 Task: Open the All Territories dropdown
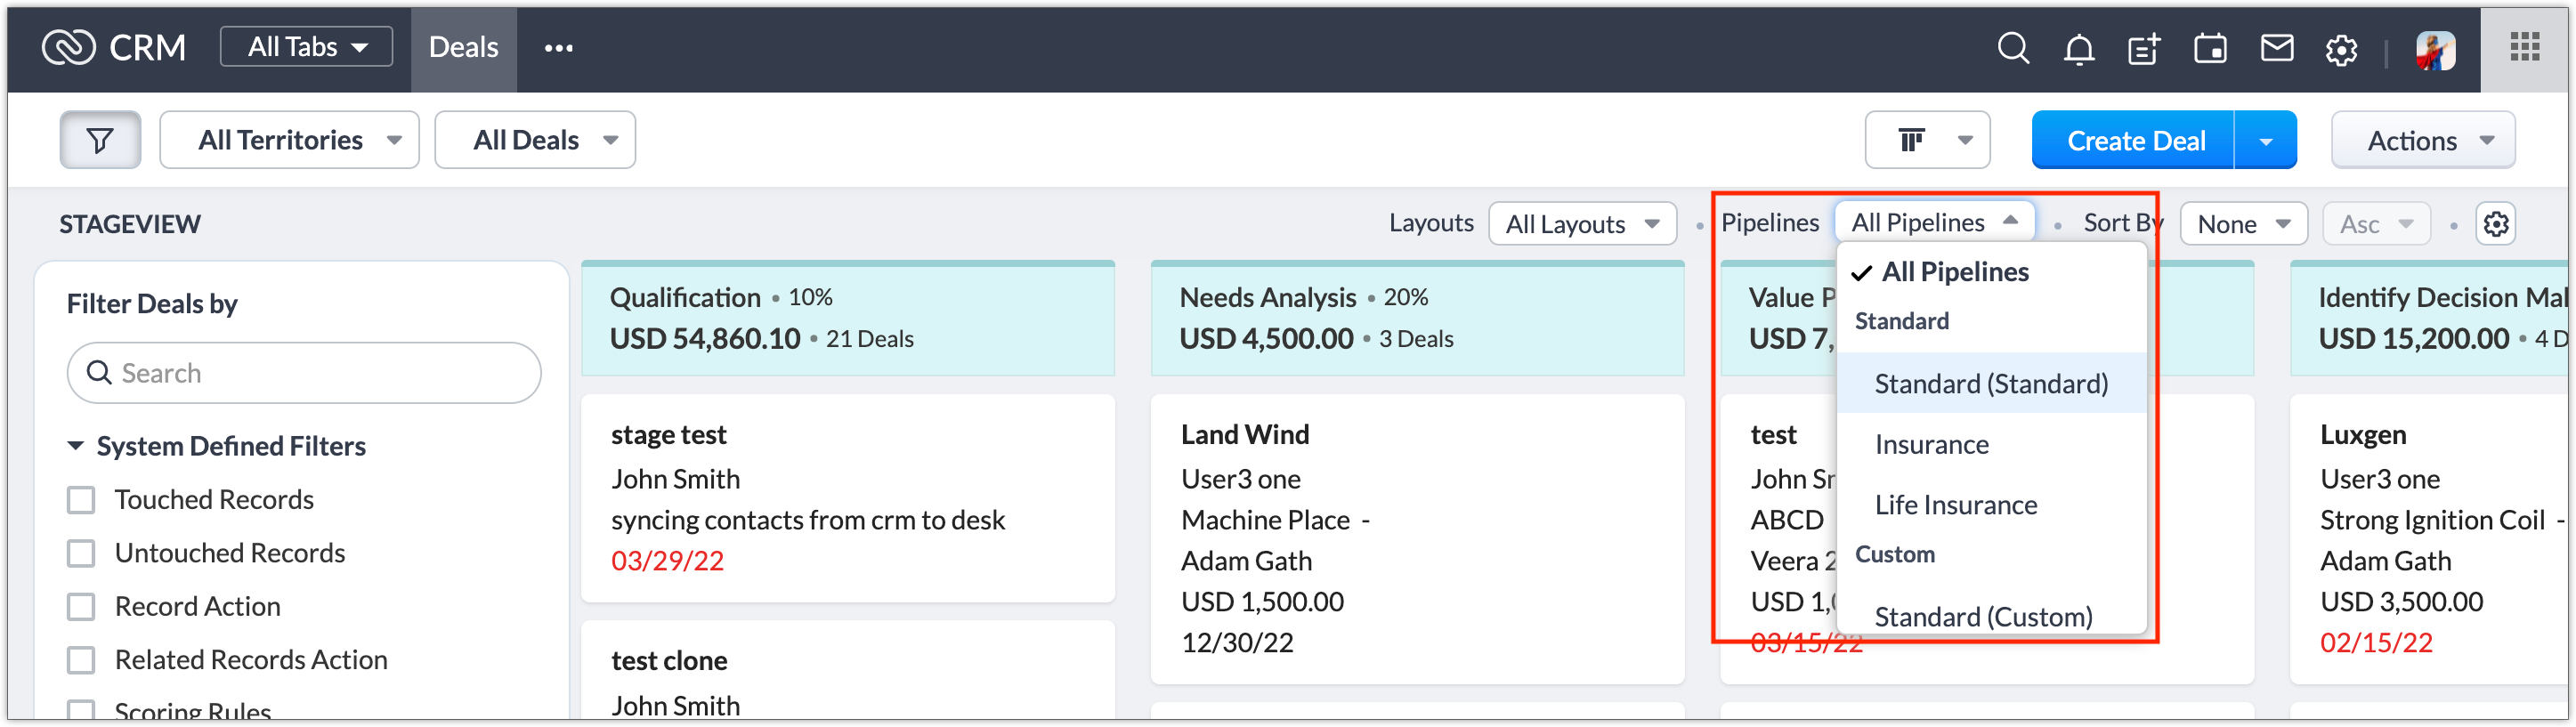(x=289, y=140)
